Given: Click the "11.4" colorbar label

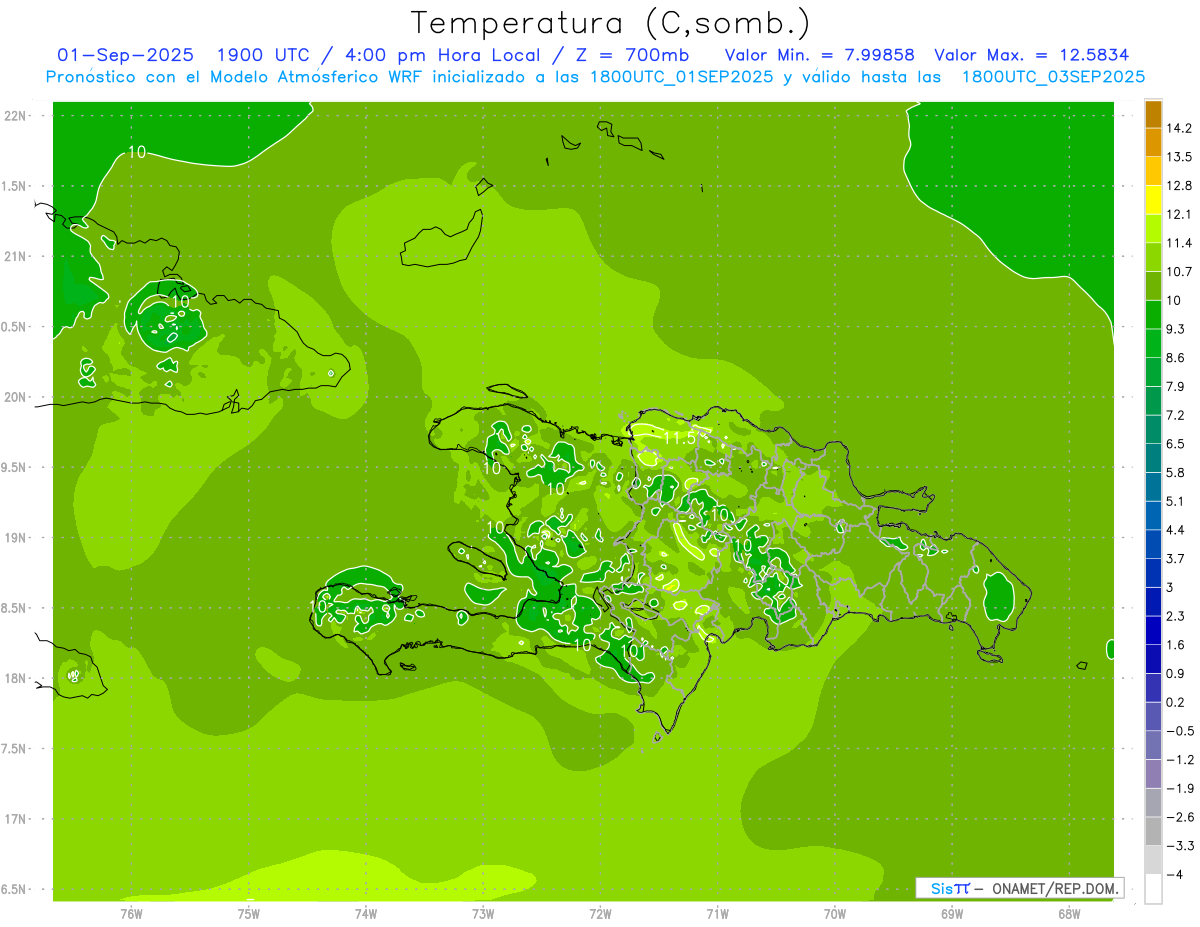Looking at the screenshot, I should point(1179,243).
